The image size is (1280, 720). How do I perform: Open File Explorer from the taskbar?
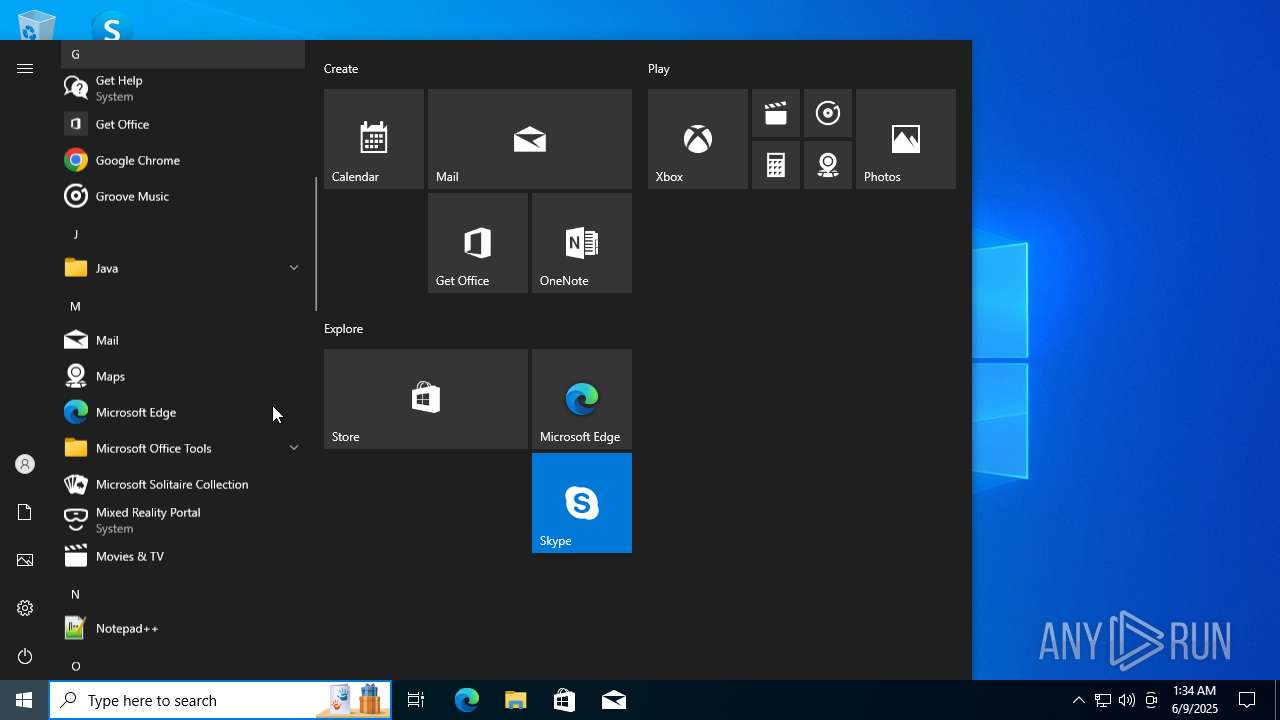coord(516,700)
